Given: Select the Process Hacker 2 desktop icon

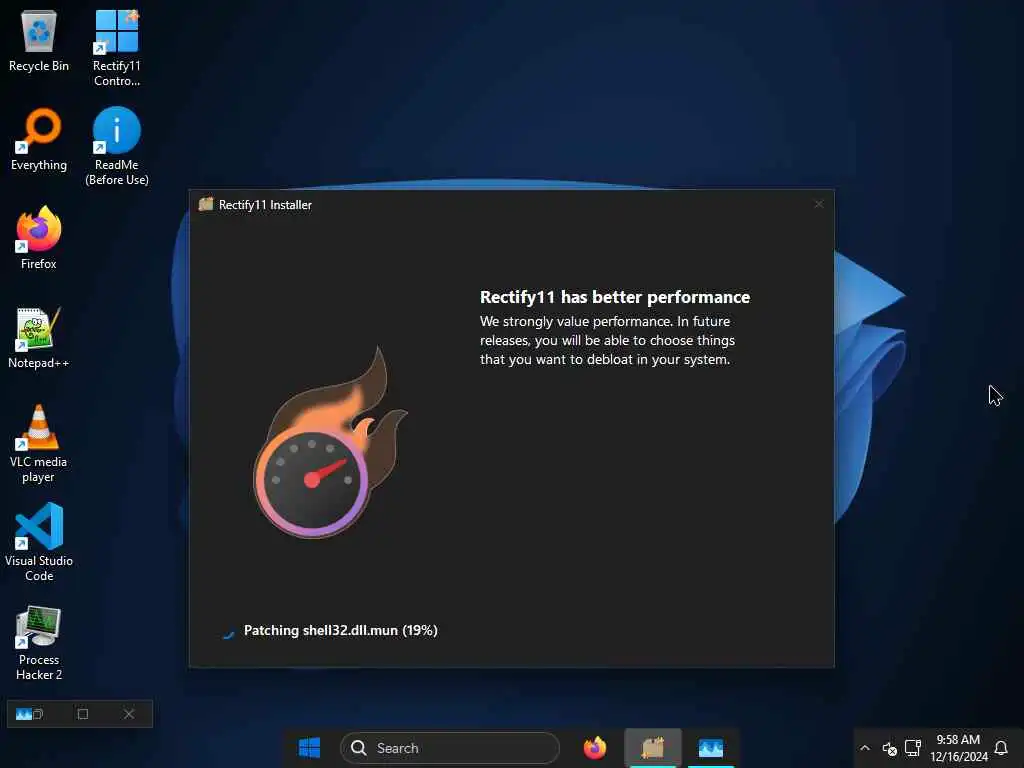Looking at the screenshot, I should pyautogui.click(x=39, y=643).
